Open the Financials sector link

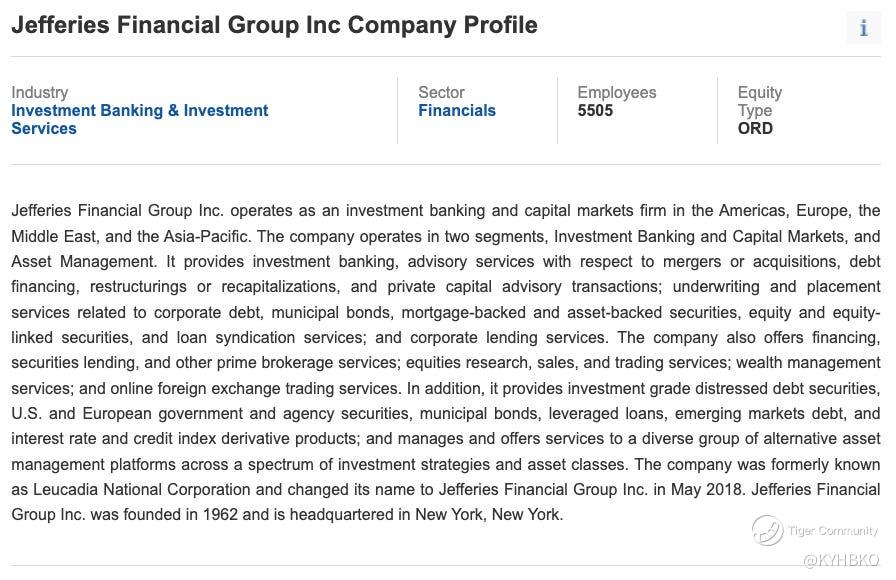(x=456, y=111)
